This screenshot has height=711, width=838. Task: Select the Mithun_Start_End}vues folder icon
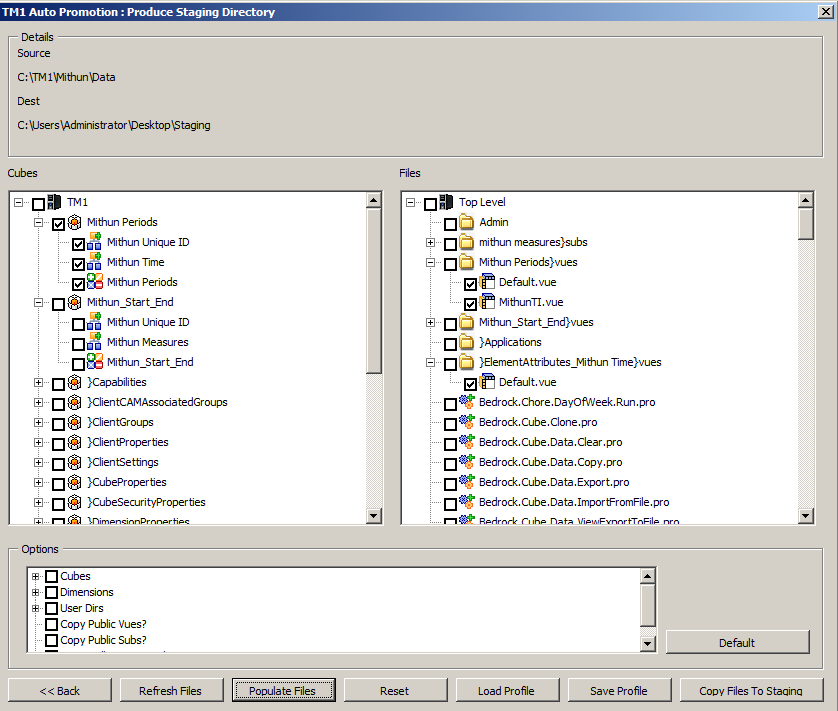(467, 322)
